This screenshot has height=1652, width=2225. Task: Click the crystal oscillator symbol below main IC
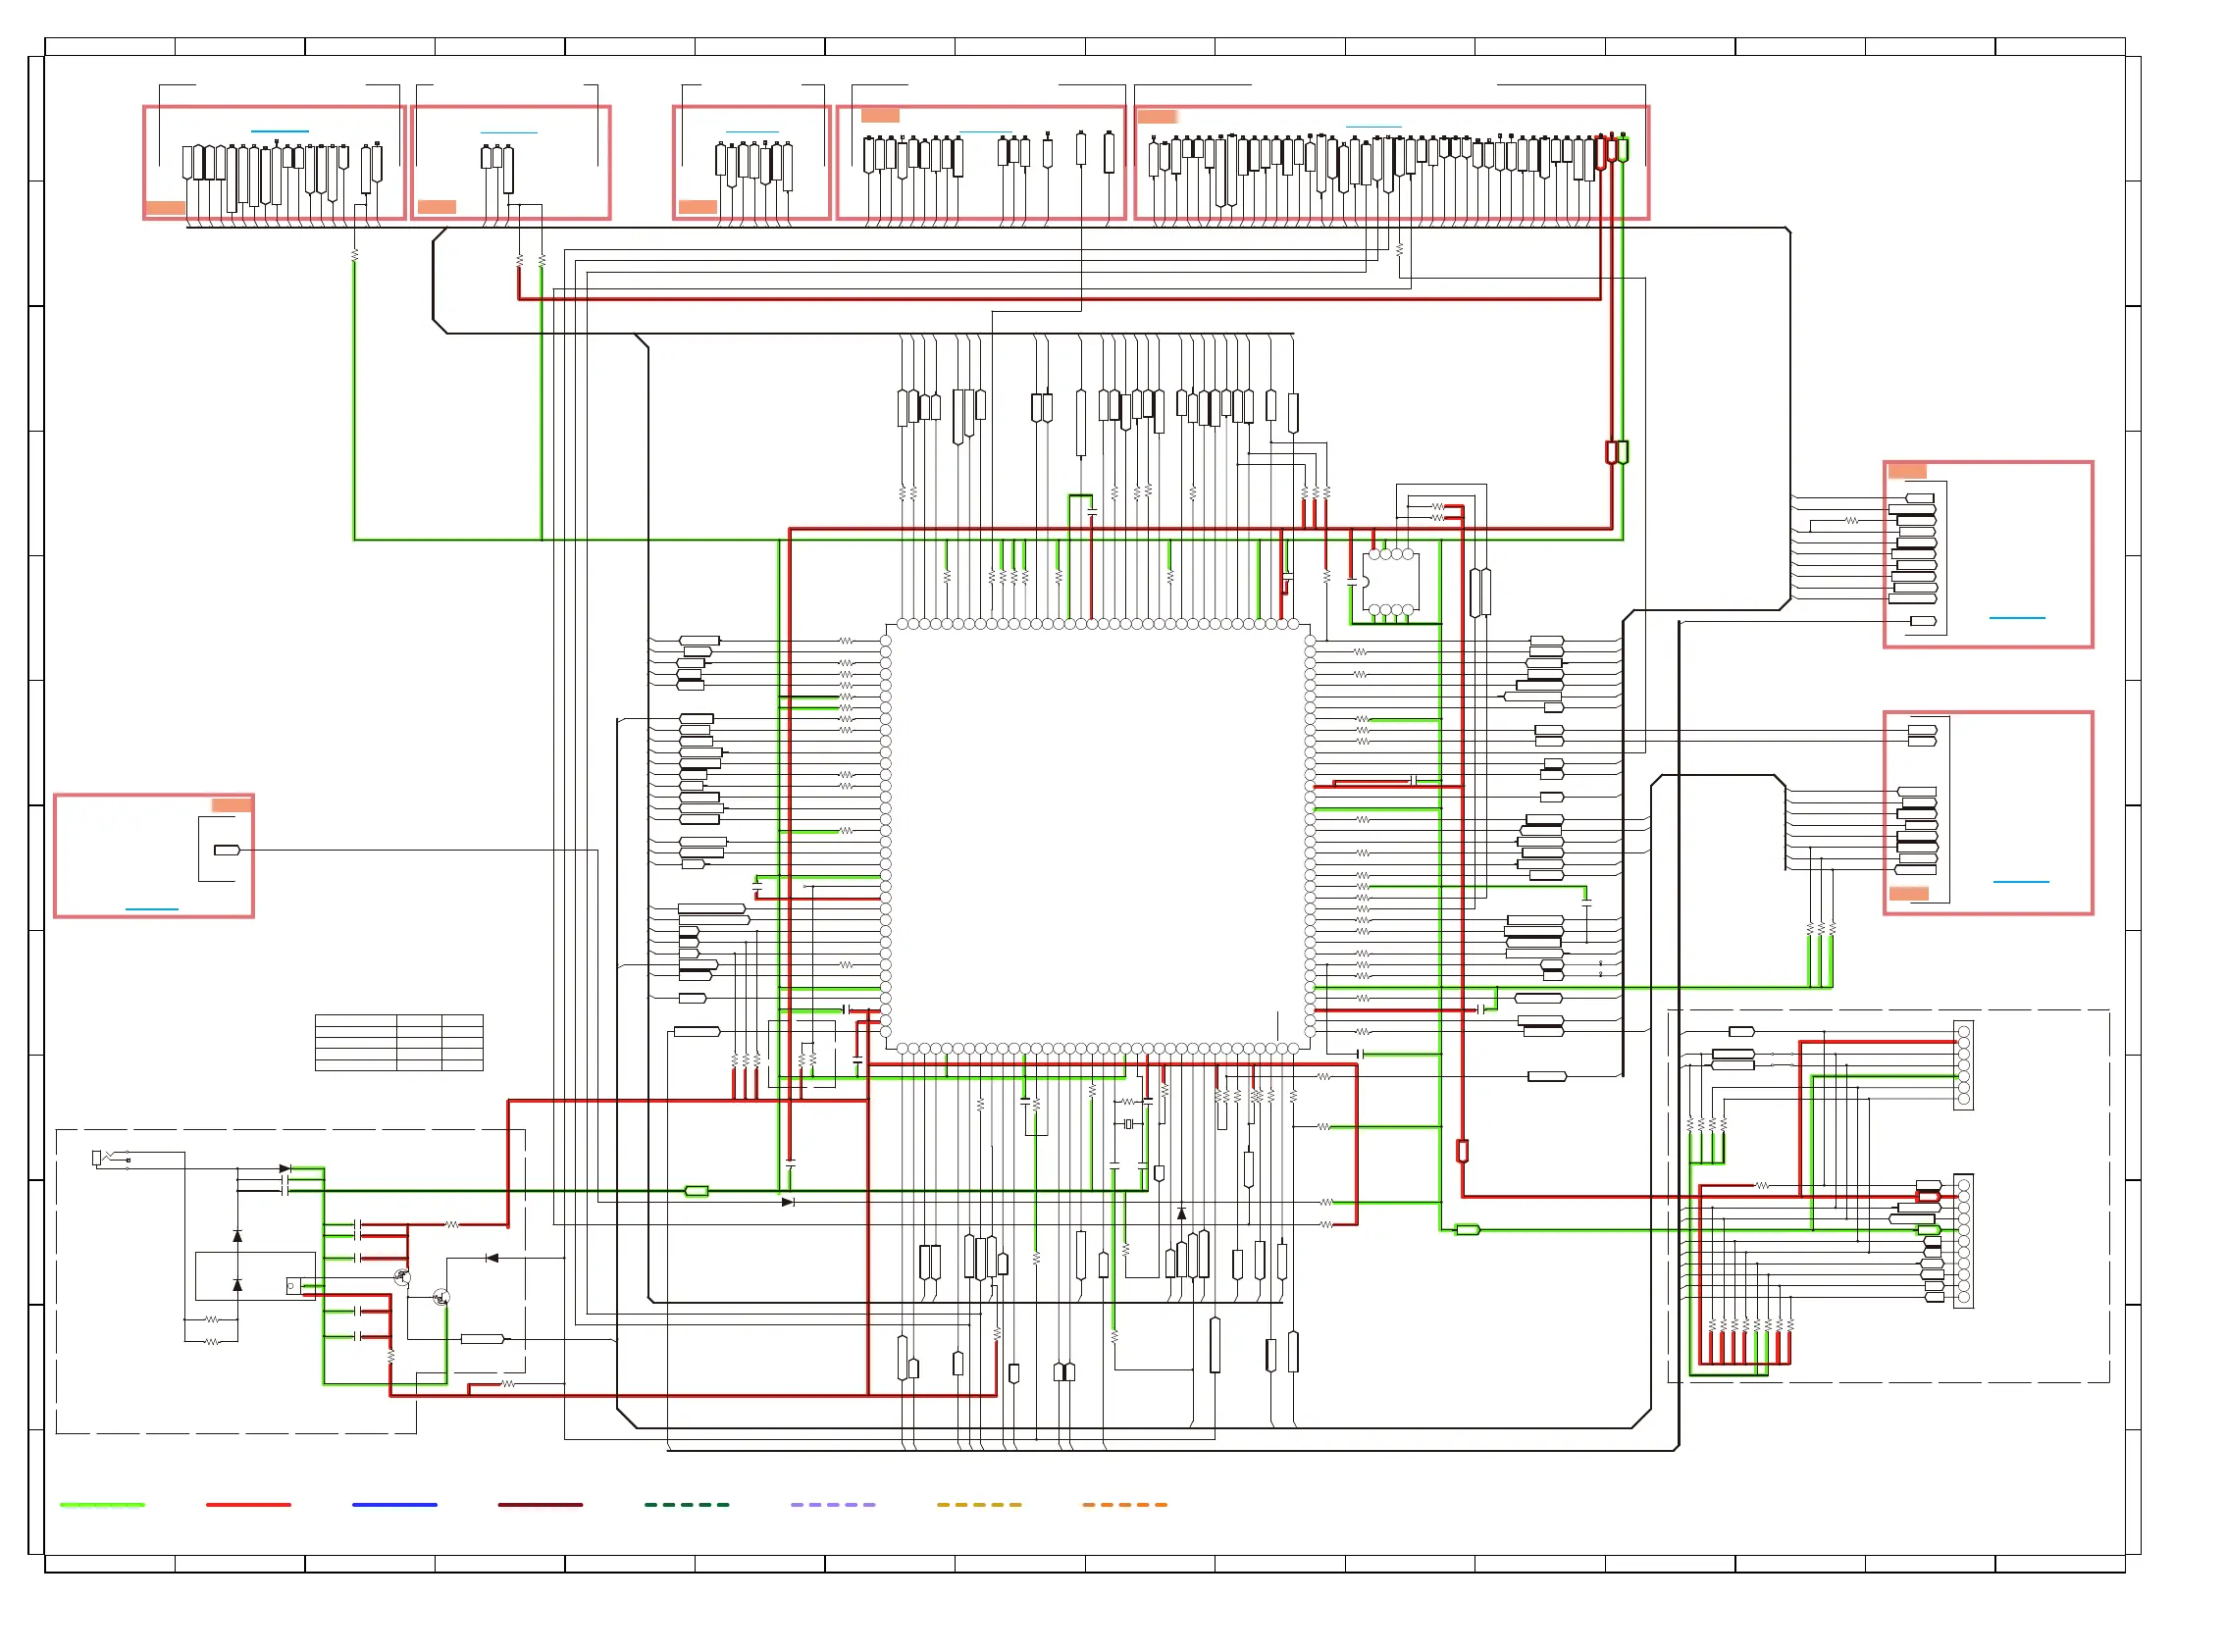(x=1128, y=1124)
